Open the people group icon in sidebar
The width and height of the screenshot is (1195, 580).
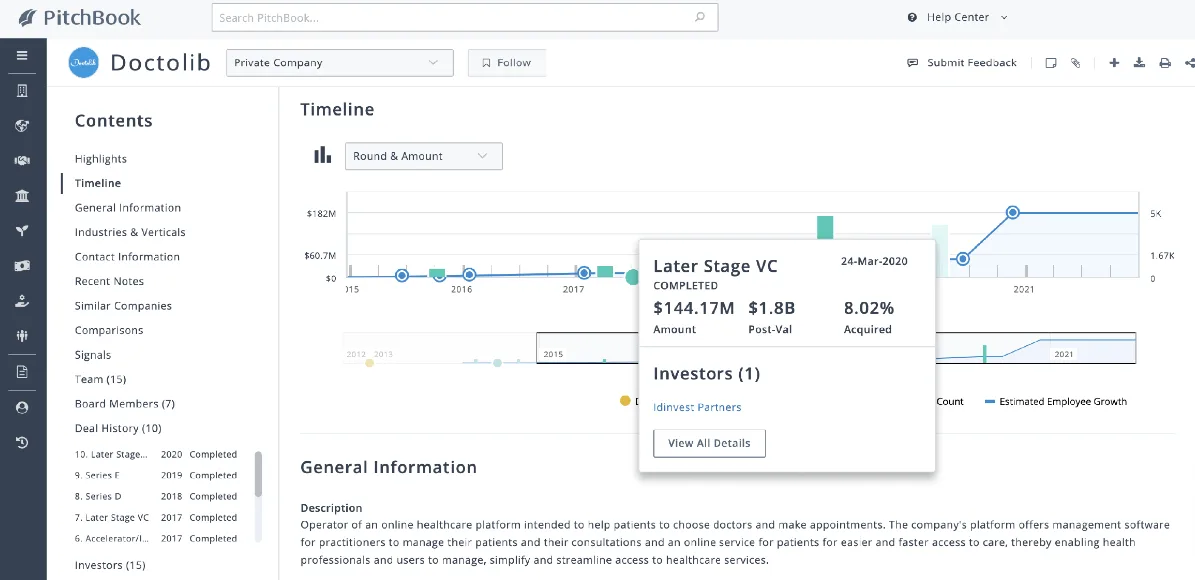[x=22, y=335]
